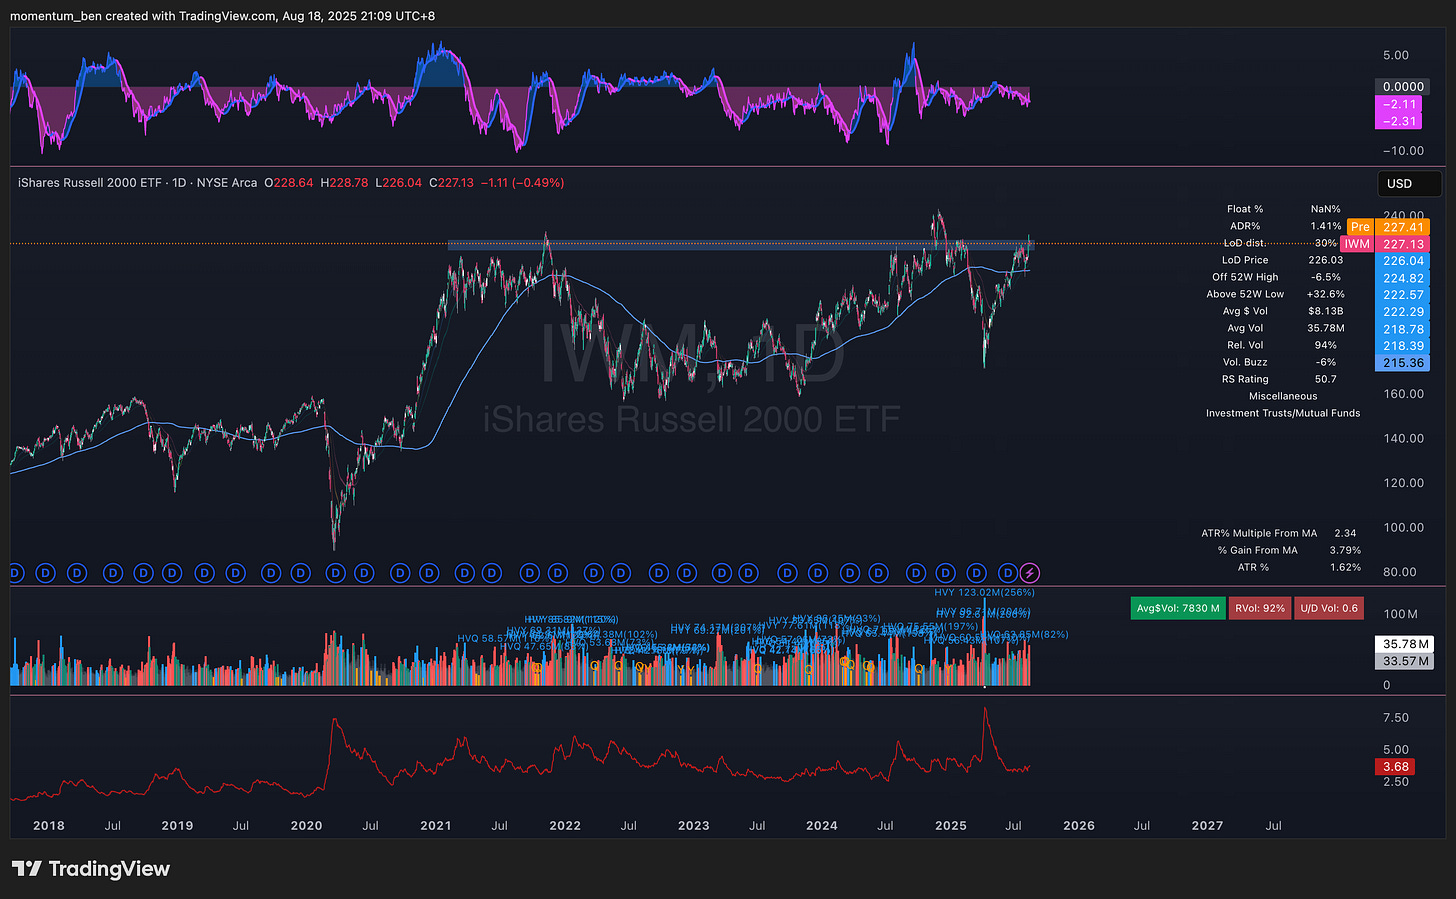1456x899 pixels.
Task: Select the 226.04 blue price label
Action: [1403, 261]
